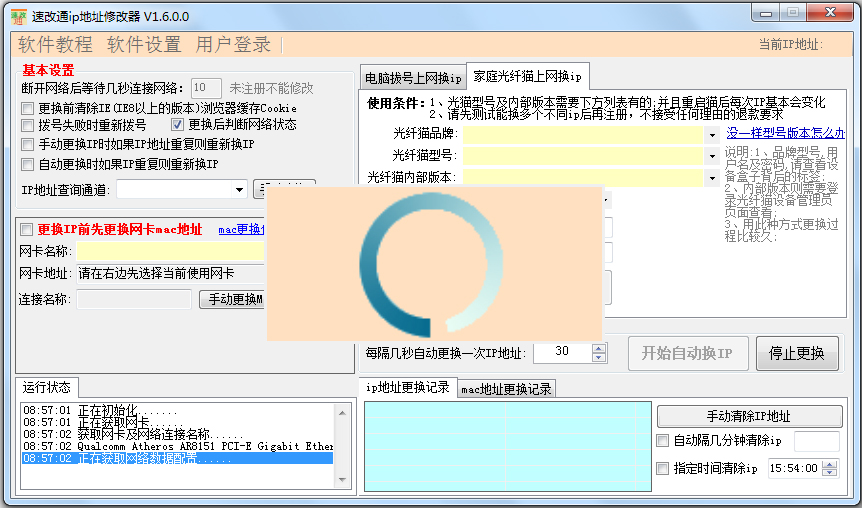The width and height of the screenshot is (862, 508).
Task: Click 网卡地址 text field
Action: coord(171,273)
